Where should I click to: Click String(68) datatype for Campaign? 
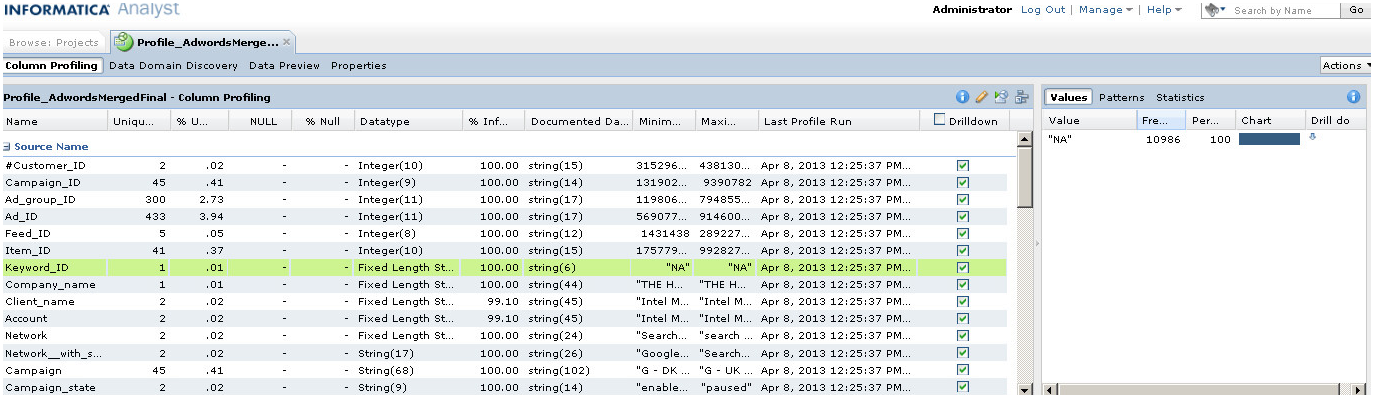coord(386,369)
